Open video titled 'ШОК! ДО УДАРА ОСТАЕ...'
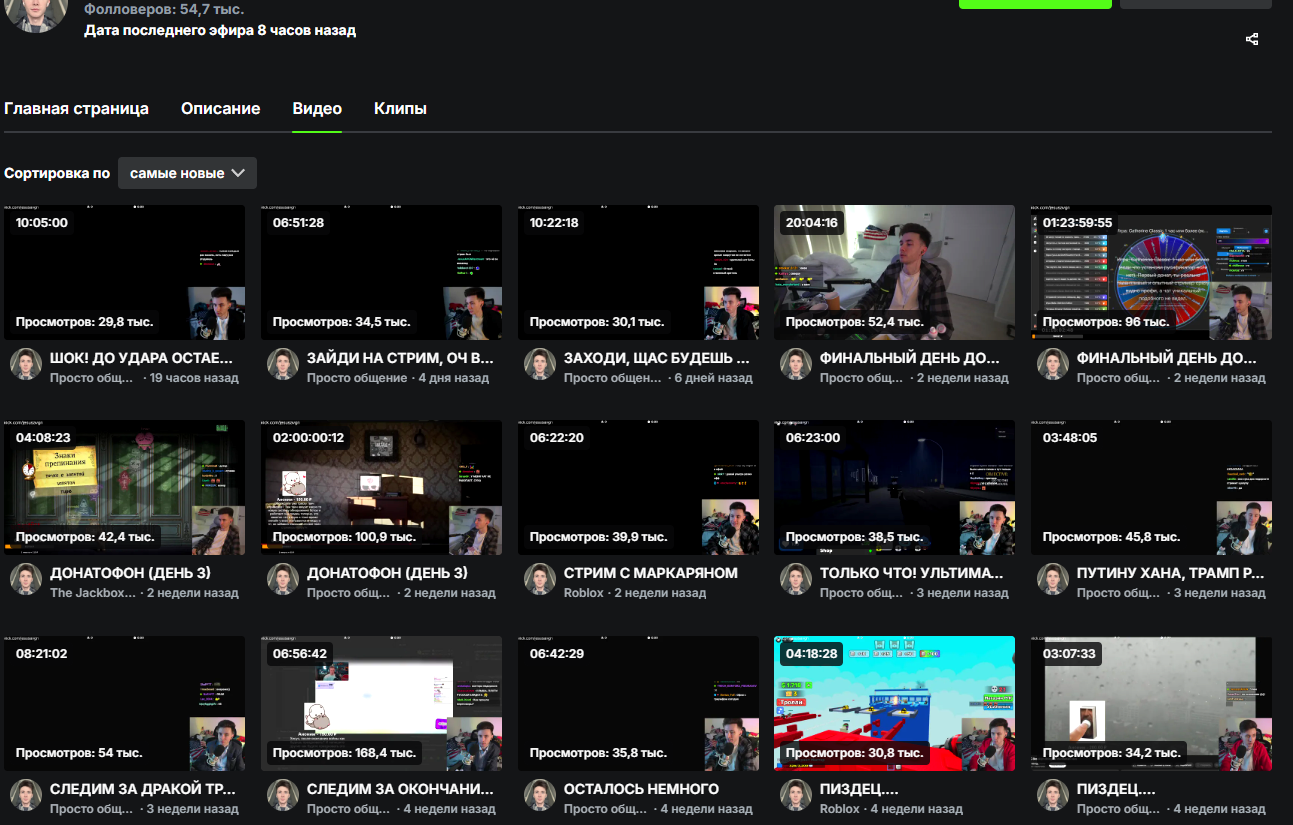The image size is (1293, 825). [141, 358]
